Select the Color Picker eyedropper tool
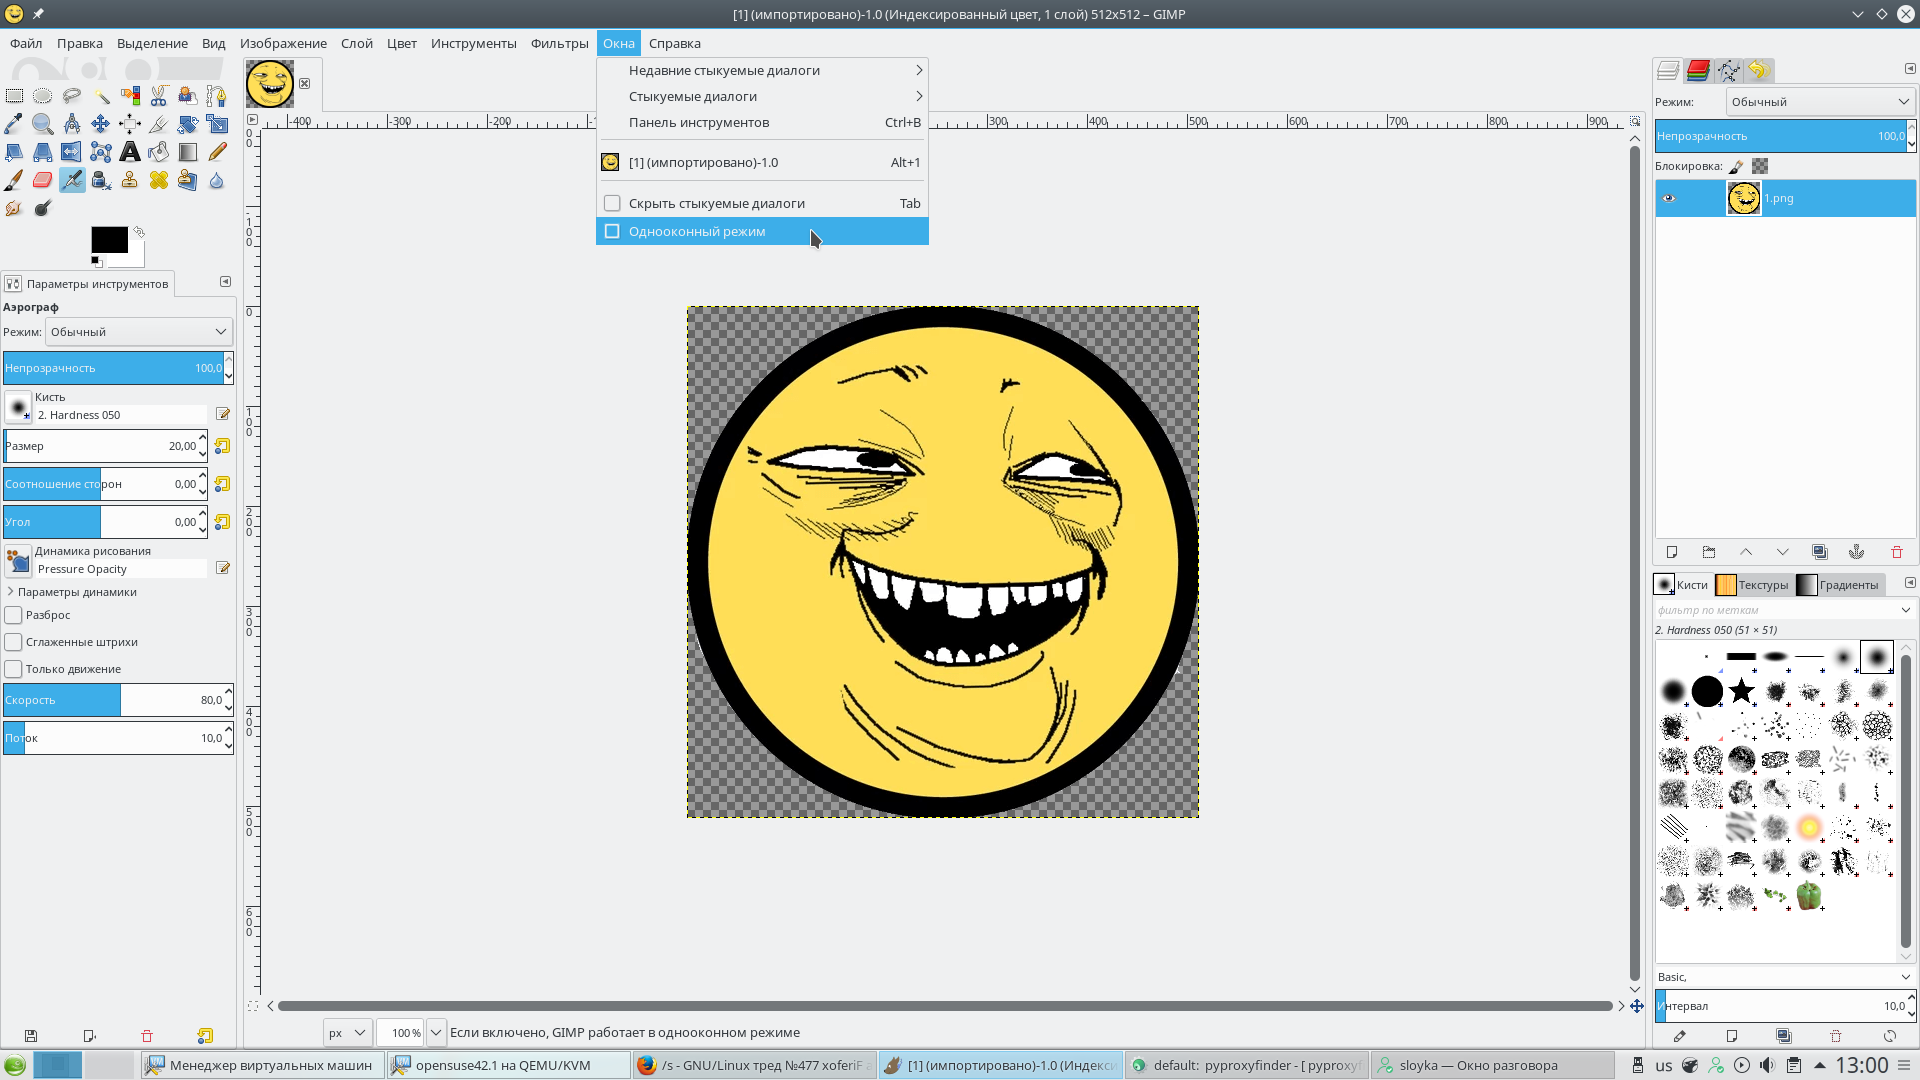The image size is (1920, 1080). point(14,124)
